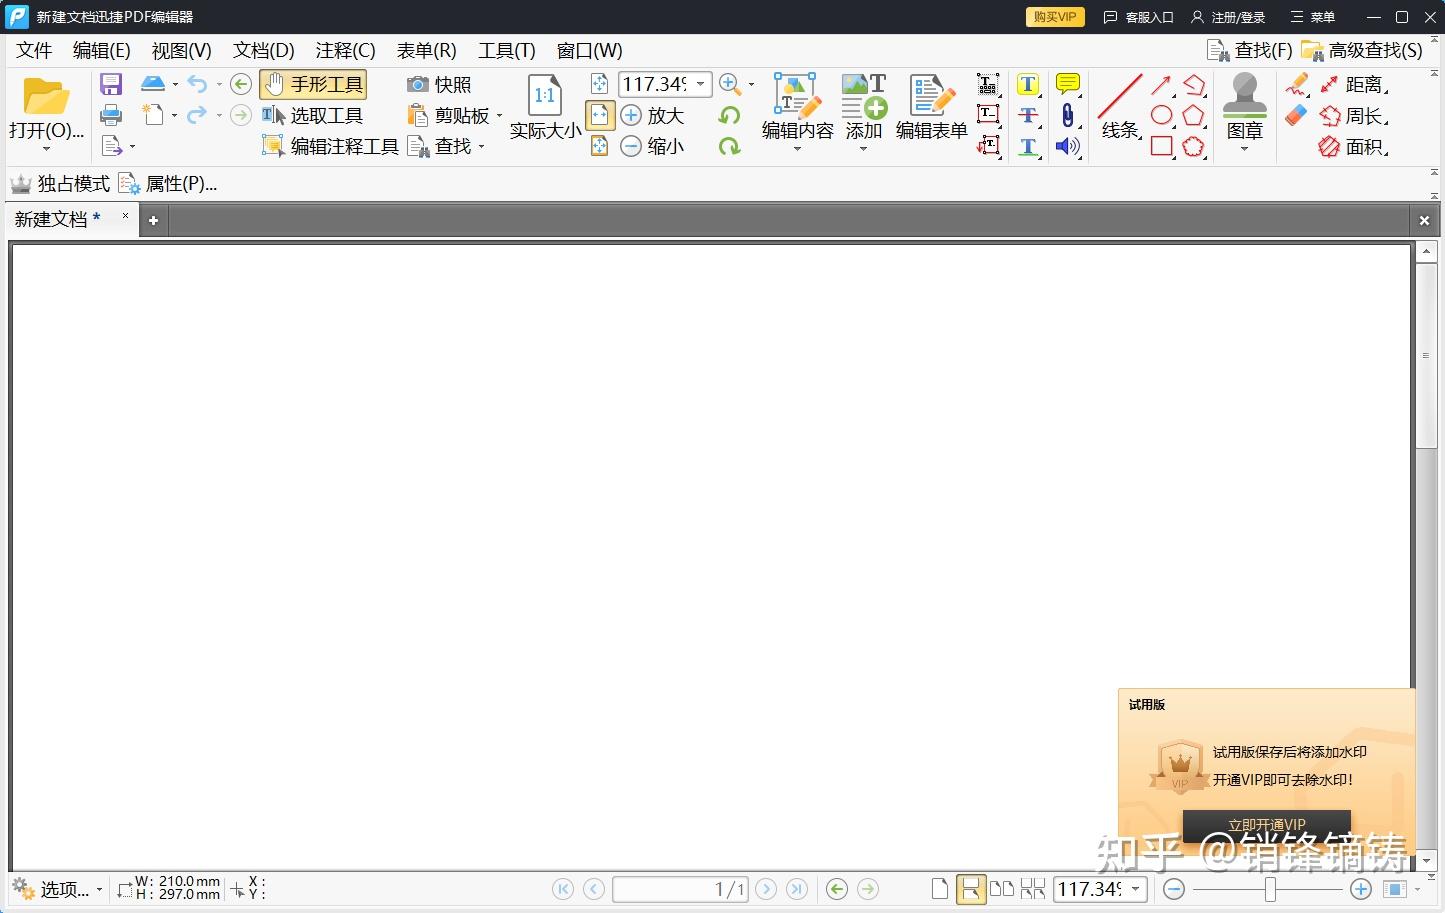Enable two-page facing layout in status bar
Viewport: 1445px width, 913px height.
[1002, 889]
